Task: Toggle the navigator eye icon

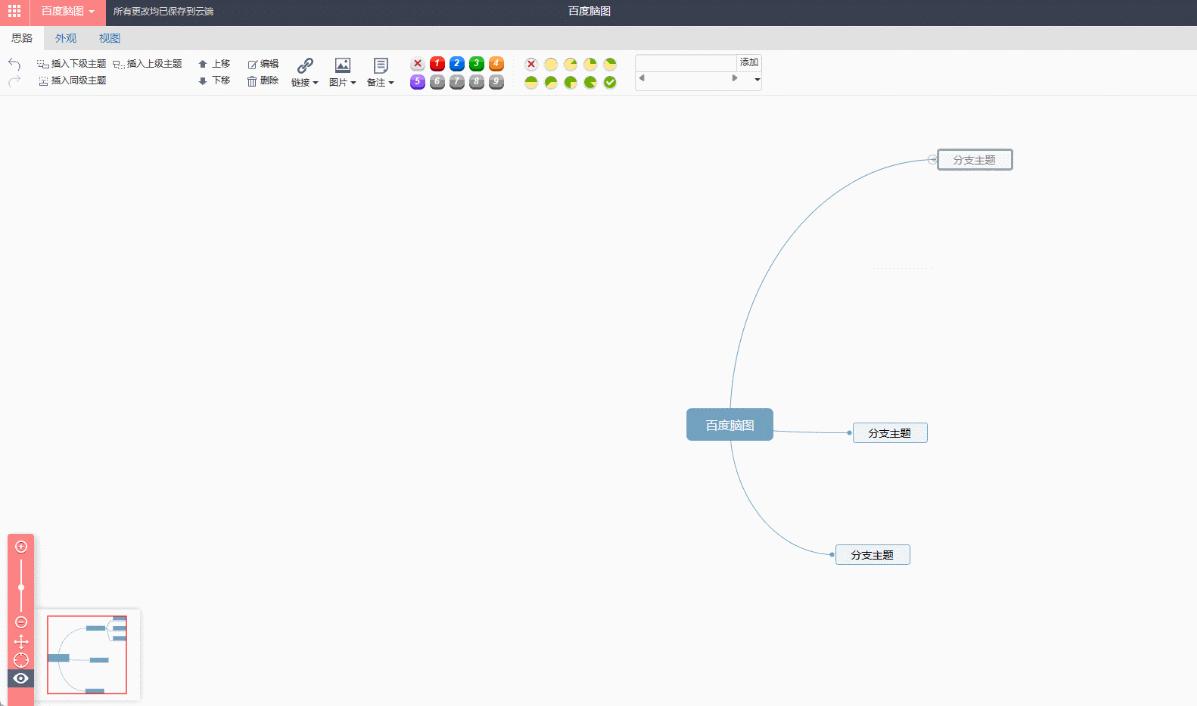Action: tap(21, 679)
